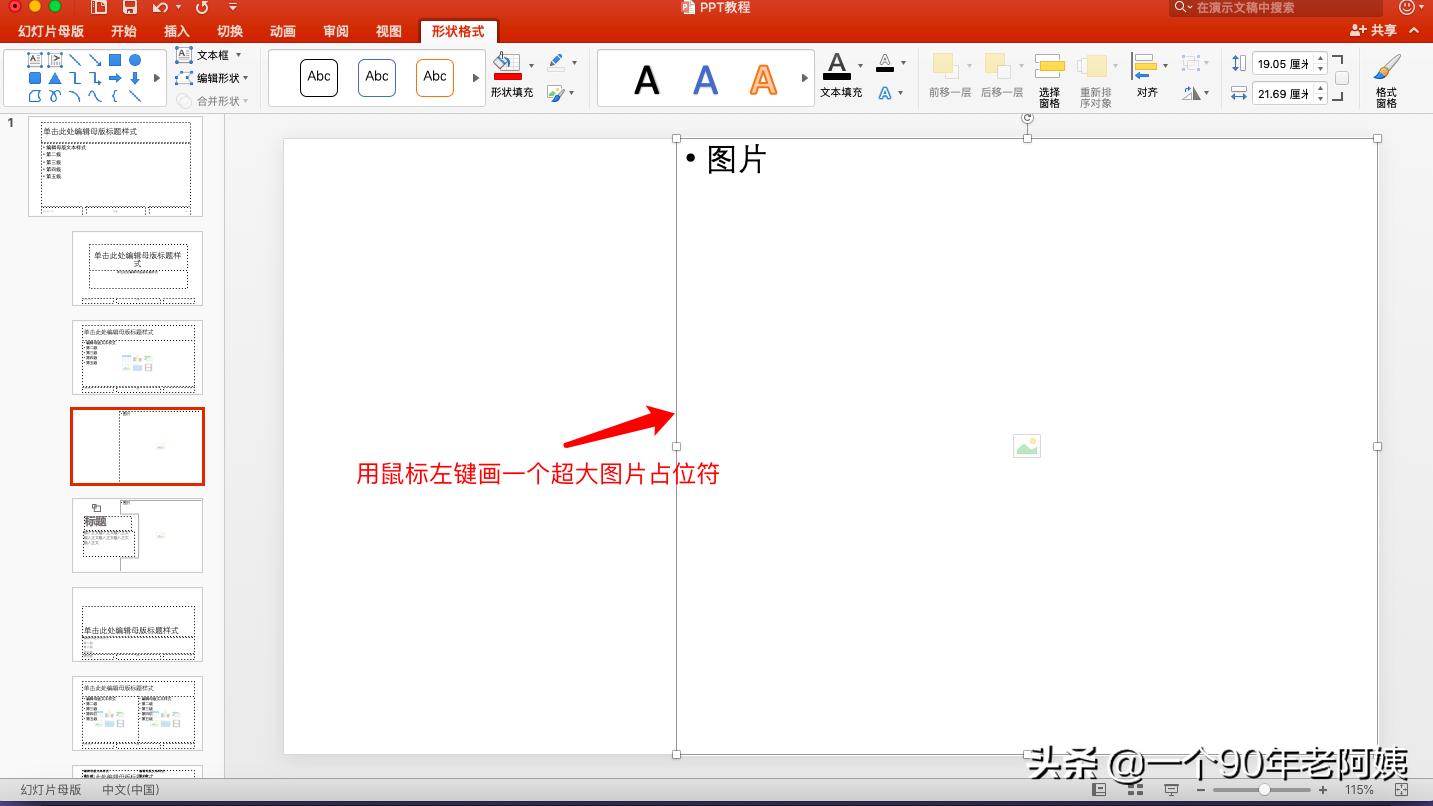1433x806 pixels.
Task: Apply the black A WordArt style
Action: pos(647,80)
